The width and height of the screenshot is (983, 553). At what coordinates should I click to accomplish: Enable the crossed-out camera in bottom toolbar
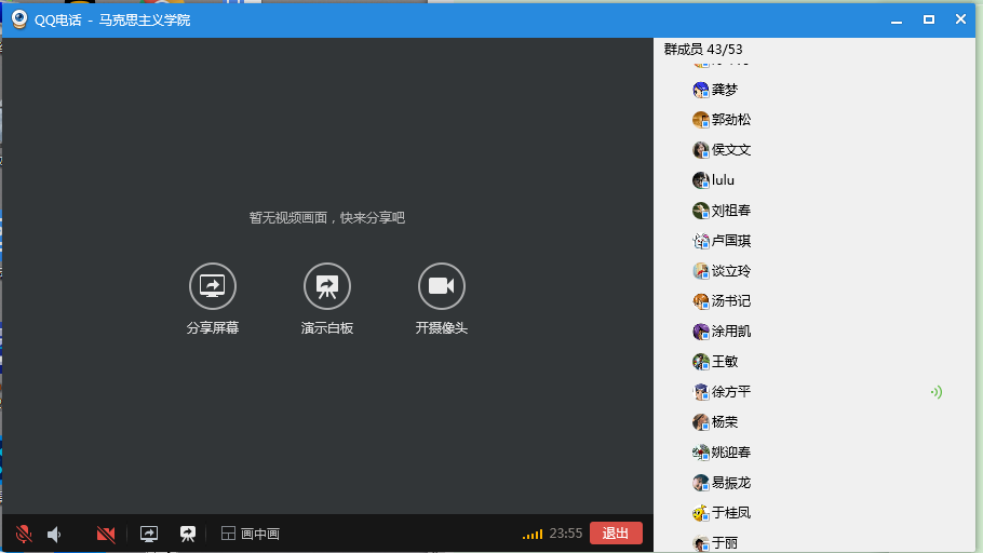tap(106, 534)
